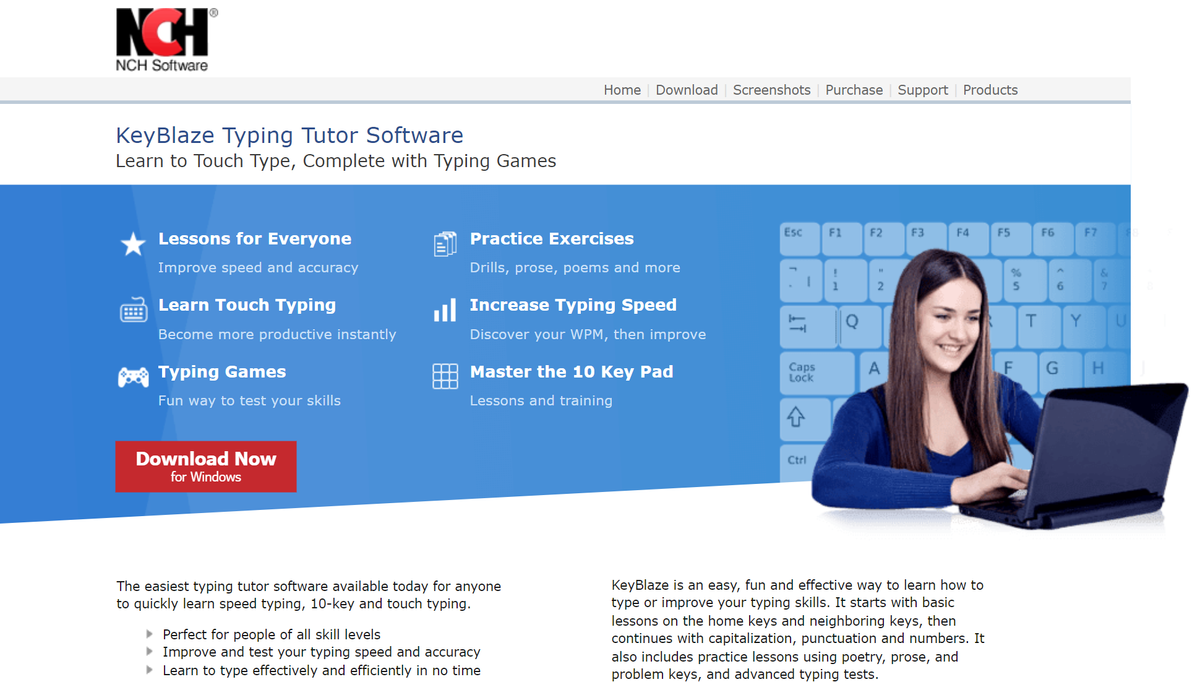Click the Support link
The width and height of the screenshot is (1200, 682).
coord(922,89)
